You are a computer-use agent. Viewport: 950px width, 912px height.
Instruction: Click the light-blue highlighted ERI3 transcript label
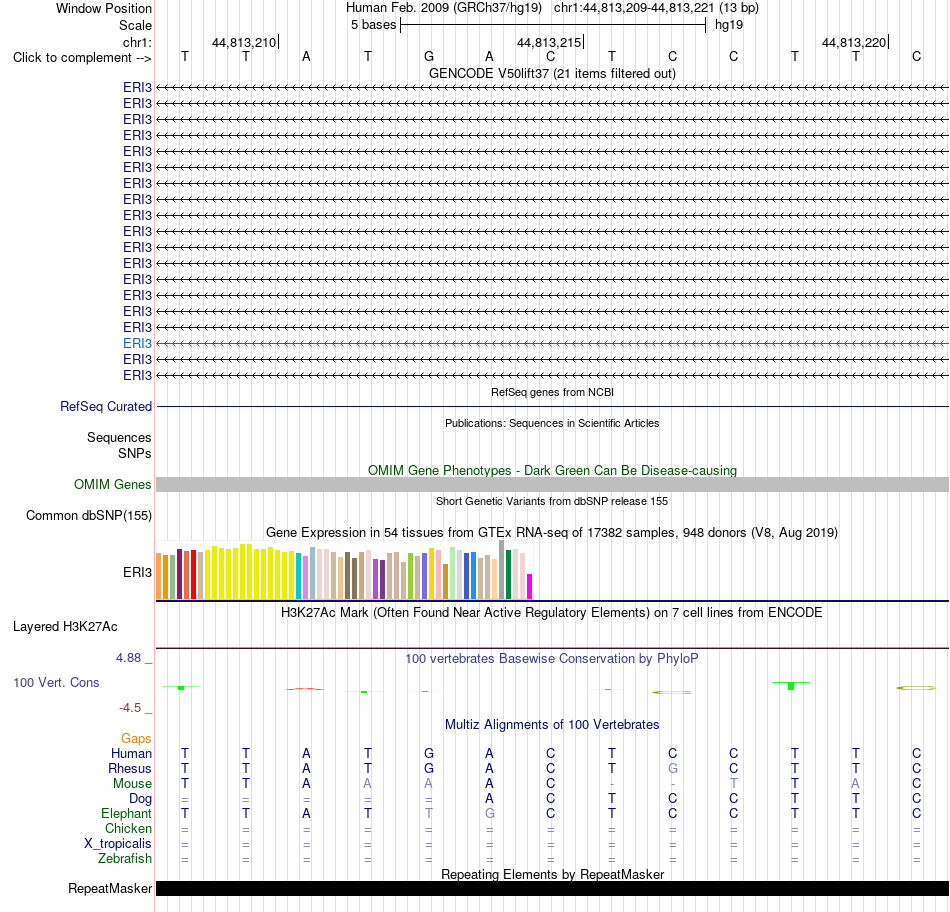pos(137,344)
